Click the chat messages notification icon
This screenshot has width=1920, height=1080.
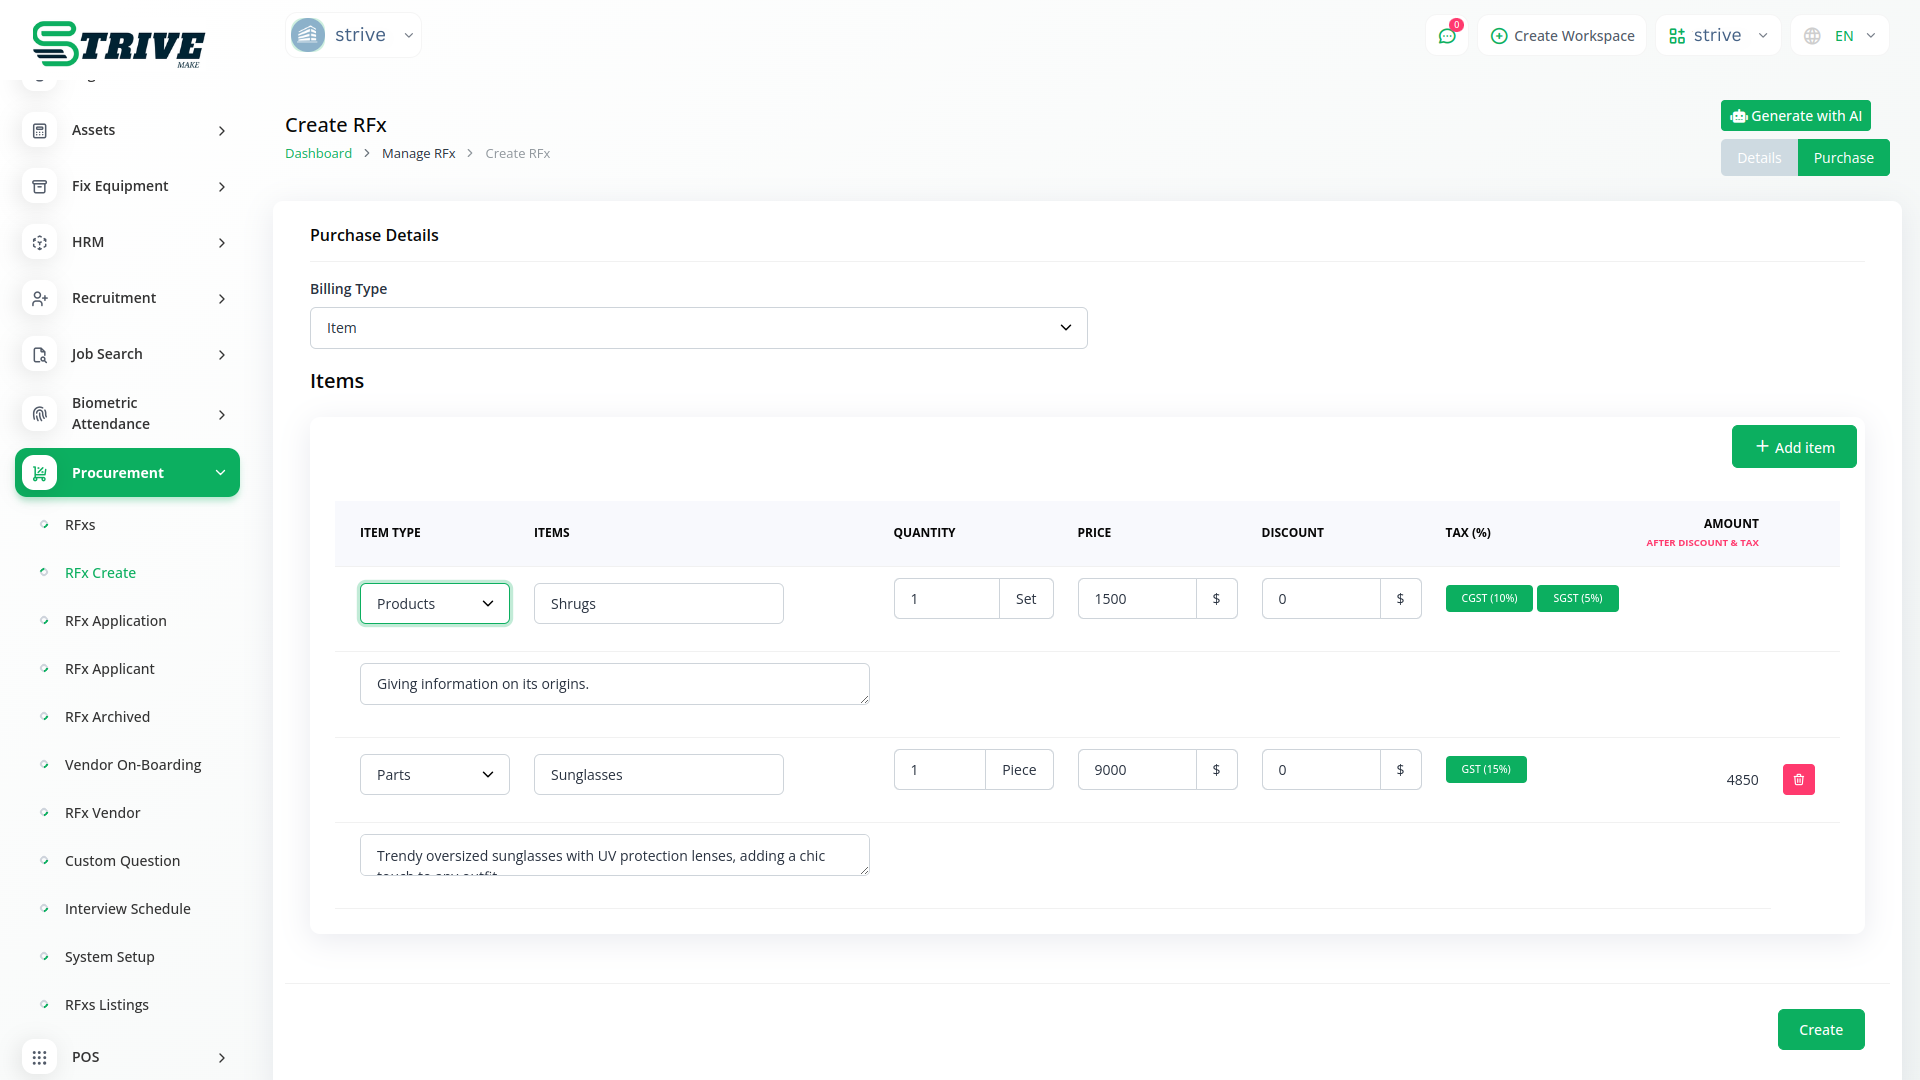(1446, 36)
